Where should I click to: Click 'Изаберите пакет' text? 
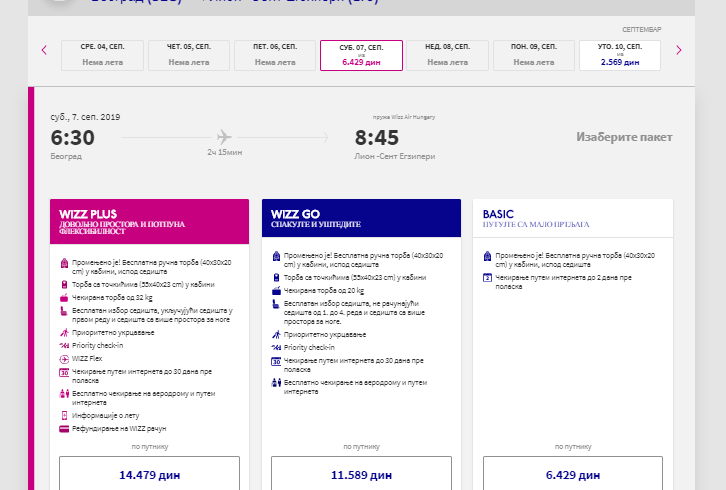624,137
